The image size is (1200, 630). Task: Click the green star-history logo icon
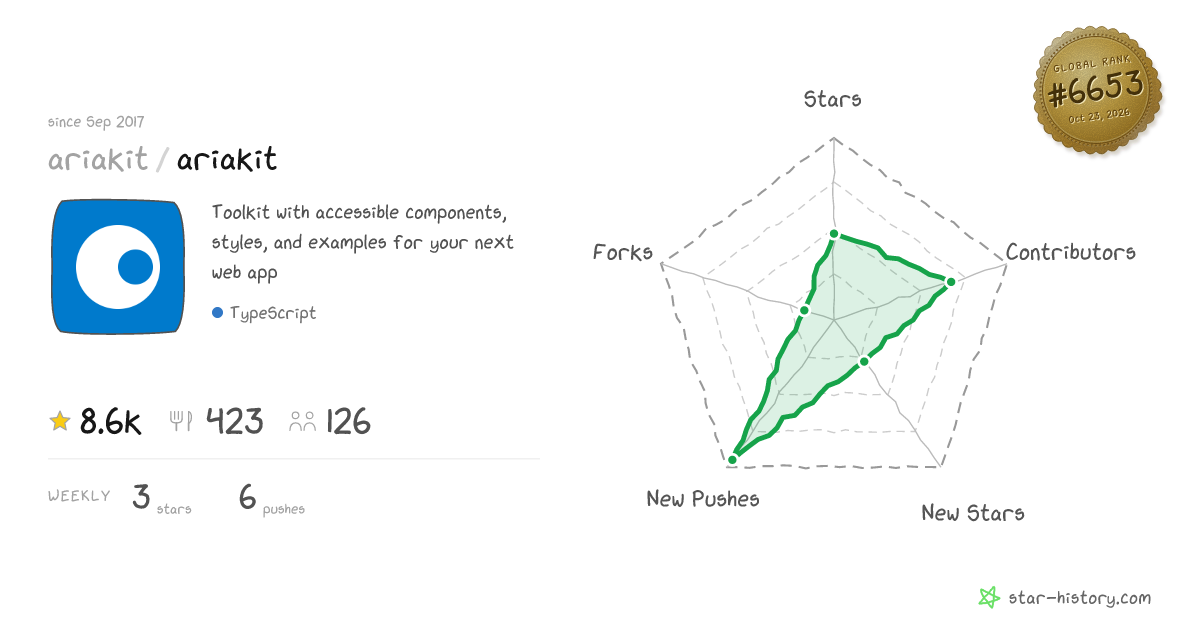(989, 598)
